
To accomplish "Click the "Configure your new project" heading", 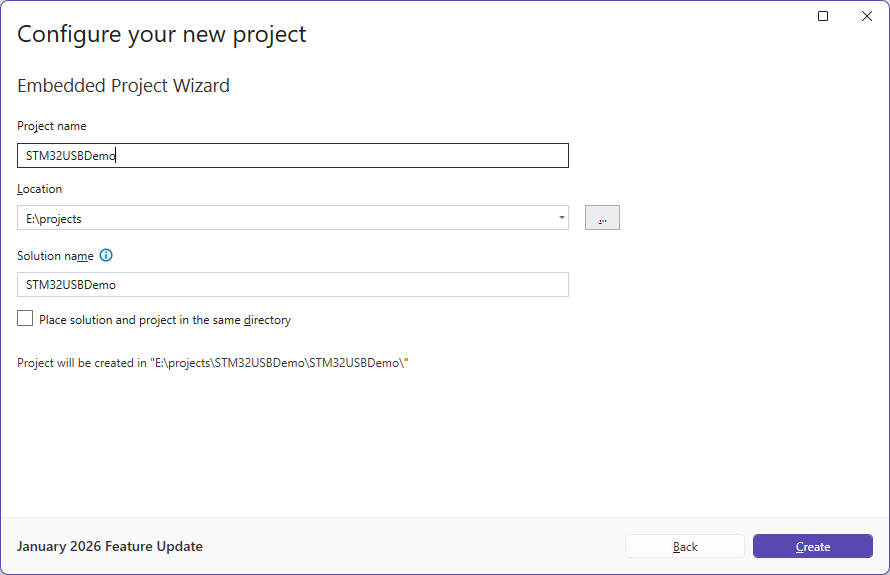I will (162, 34).
